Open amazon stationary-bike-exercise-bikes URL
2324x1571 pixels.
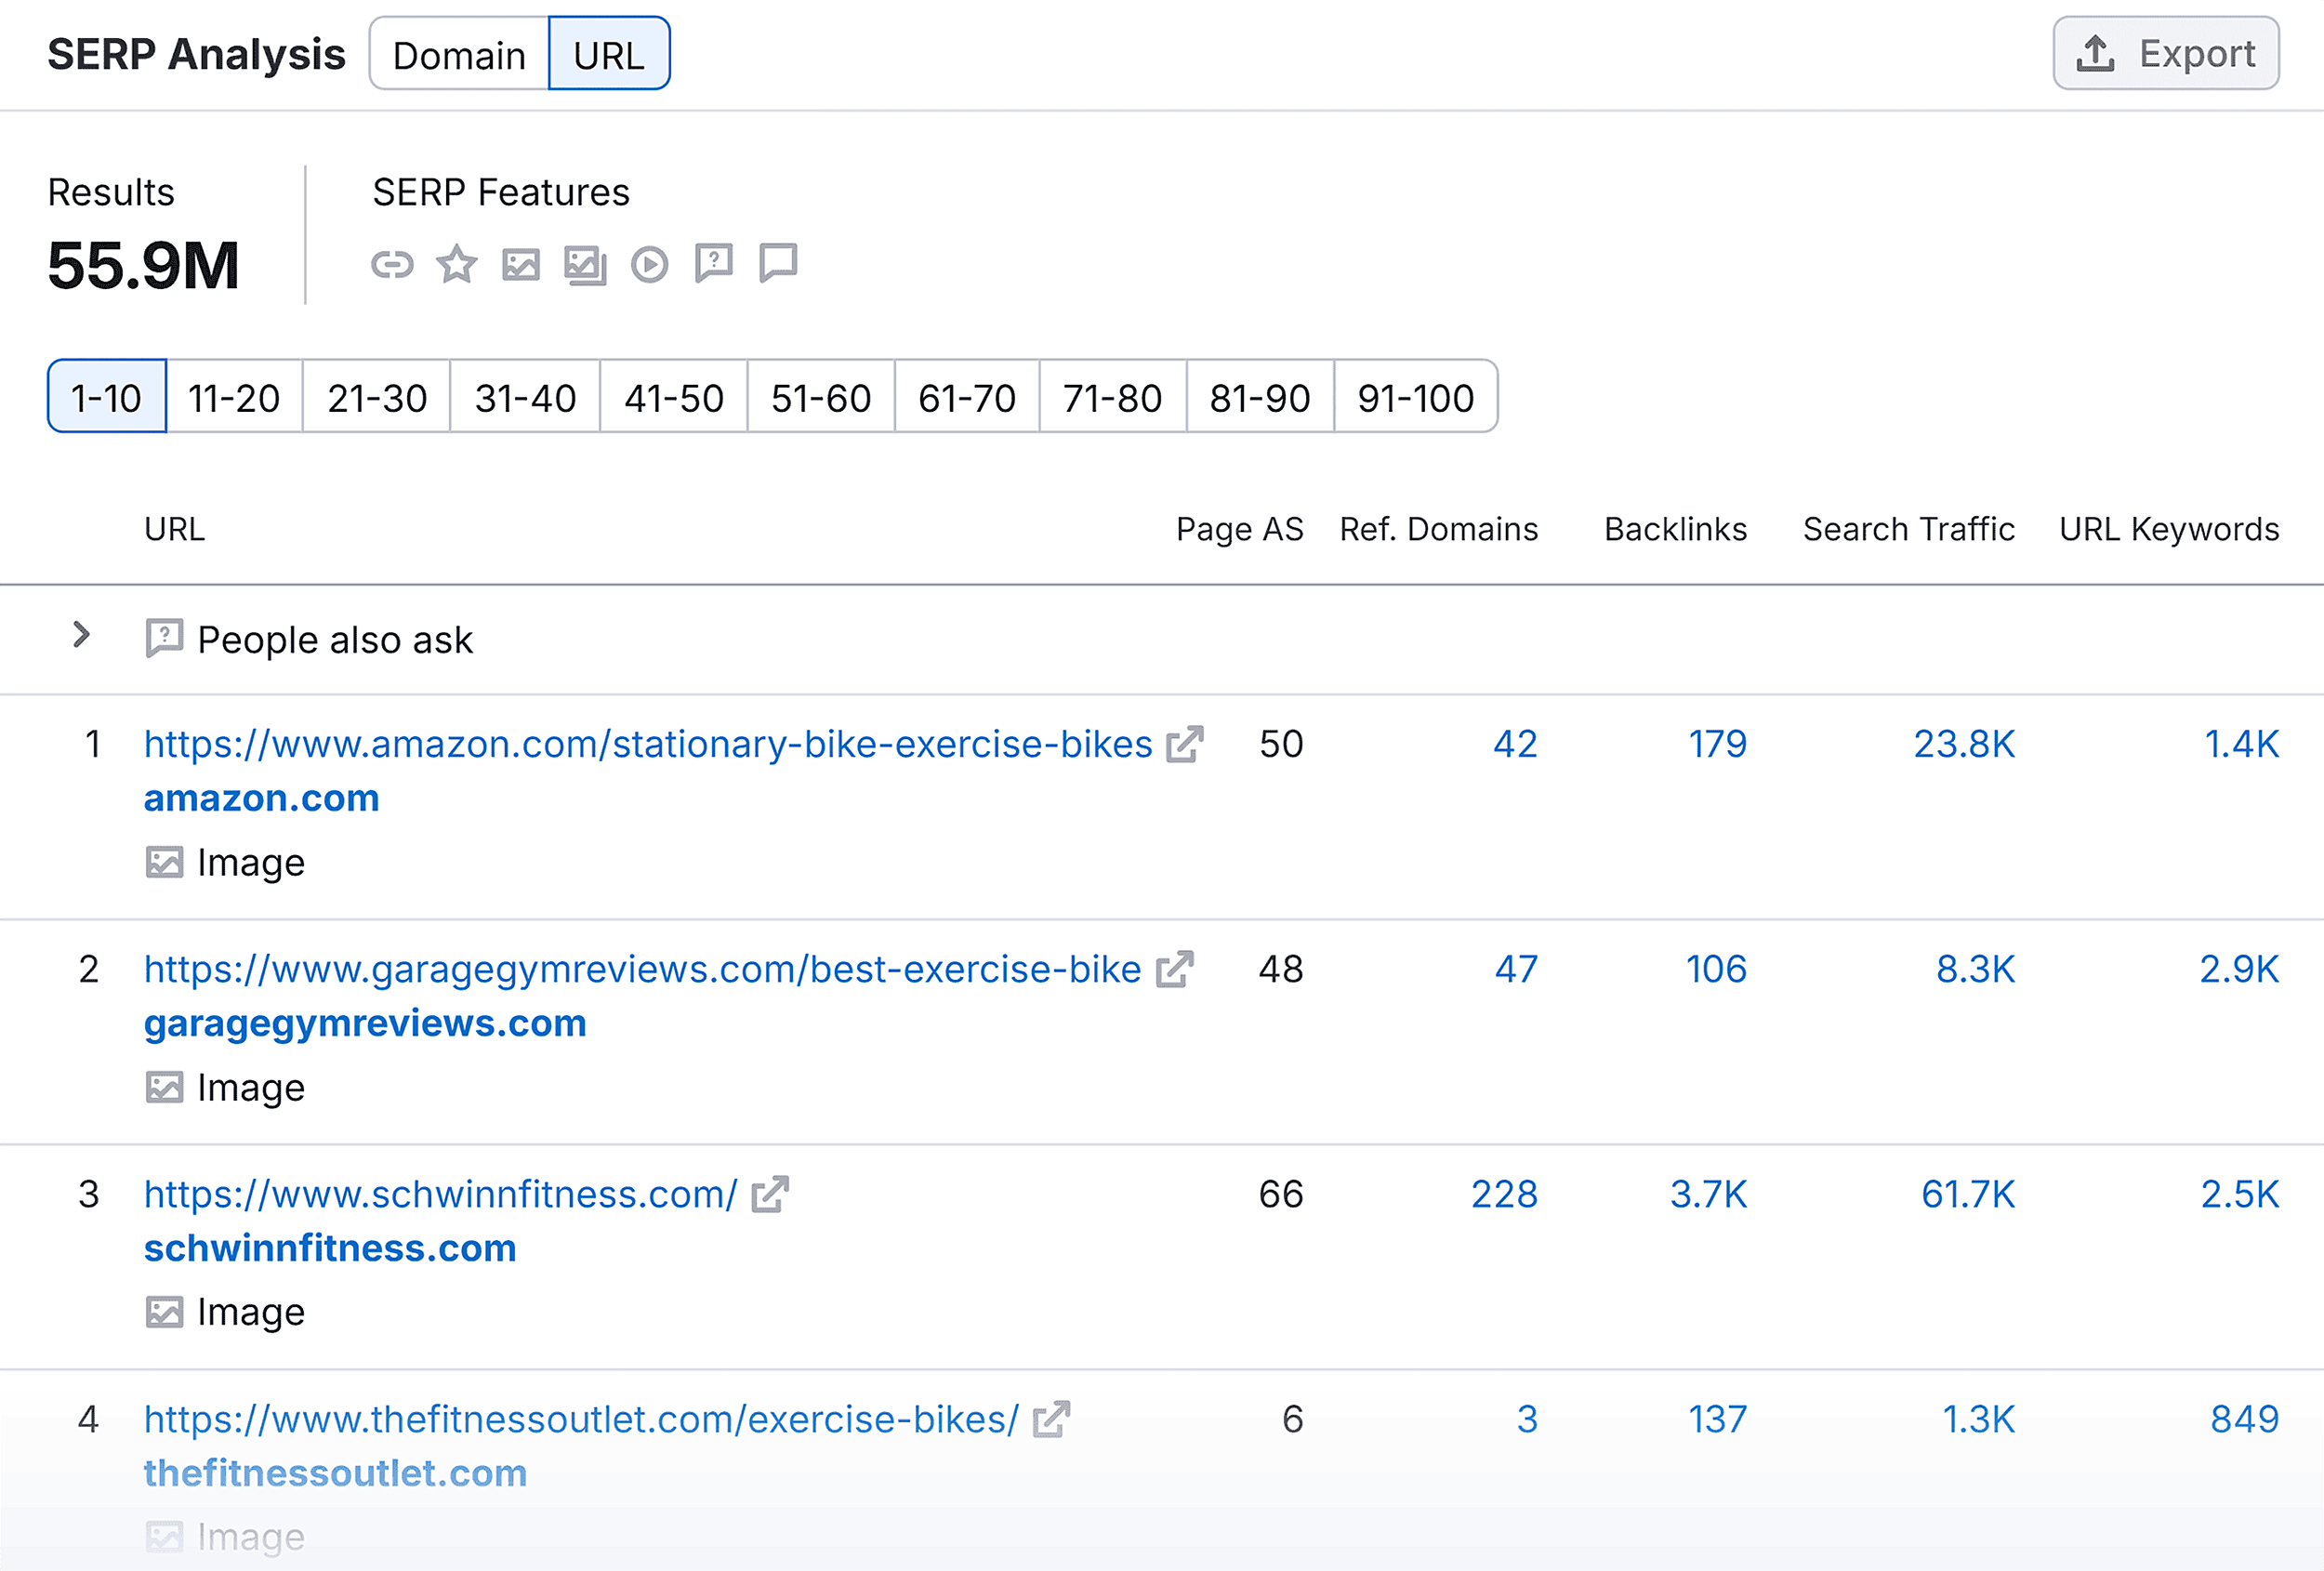point(648,744)
